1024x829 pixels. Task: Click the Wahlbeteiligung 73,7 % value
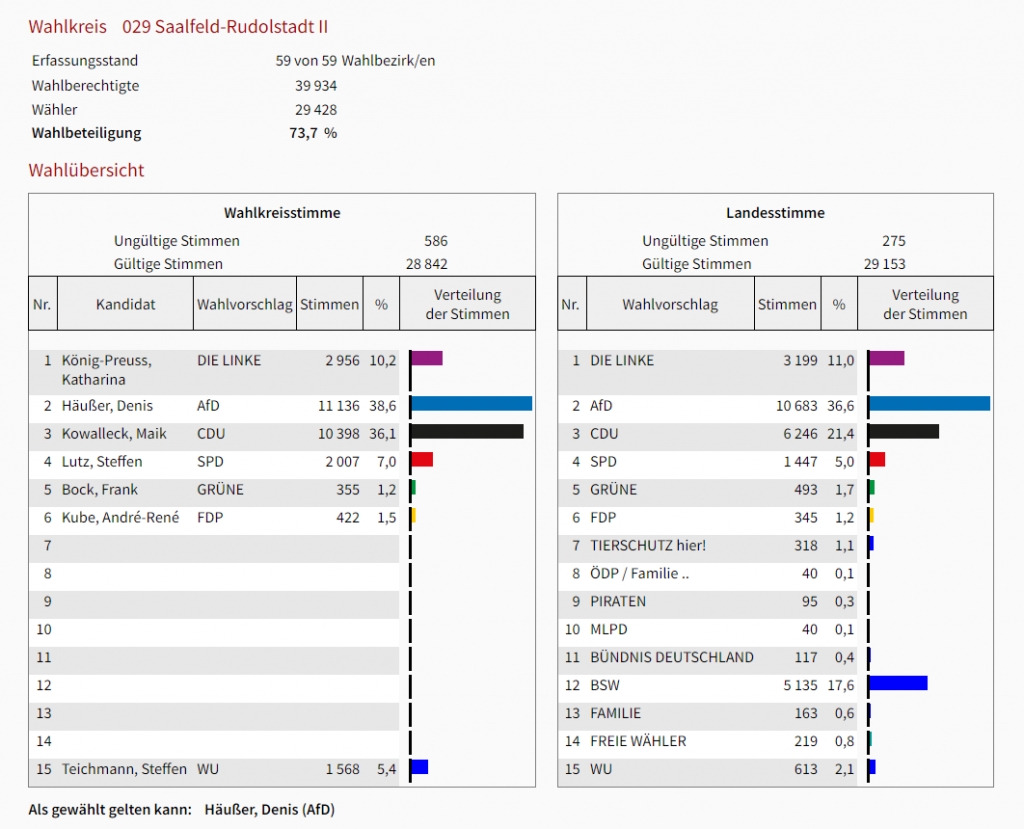pyautogui.click(x=313, y=133)
